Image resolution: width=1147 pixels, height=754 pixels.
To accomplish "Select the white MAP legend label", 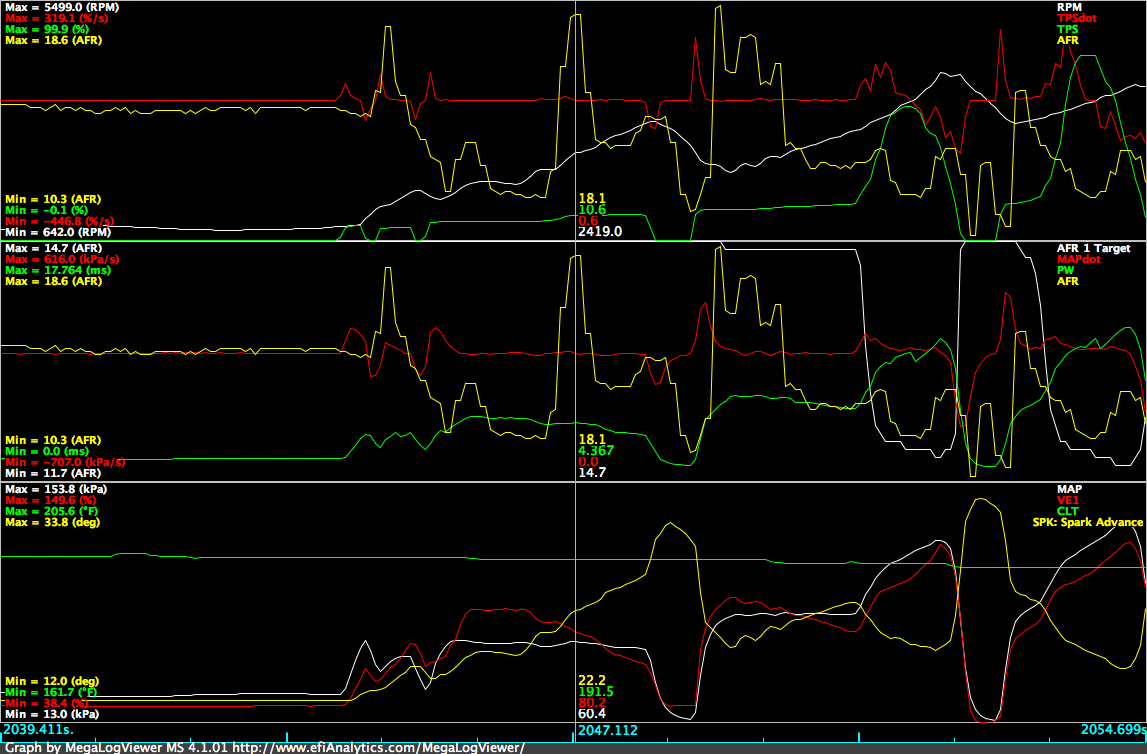I will [1069, 489].
